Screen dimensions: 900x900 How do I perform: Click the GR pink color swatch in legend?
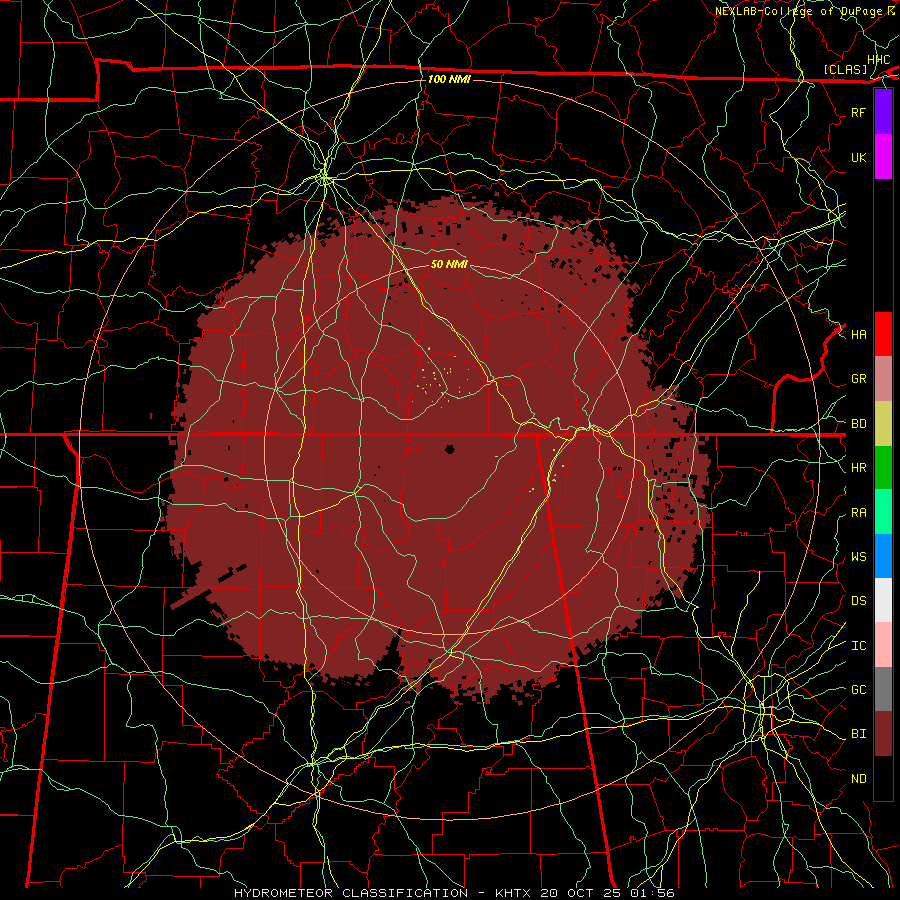point(883,379)
